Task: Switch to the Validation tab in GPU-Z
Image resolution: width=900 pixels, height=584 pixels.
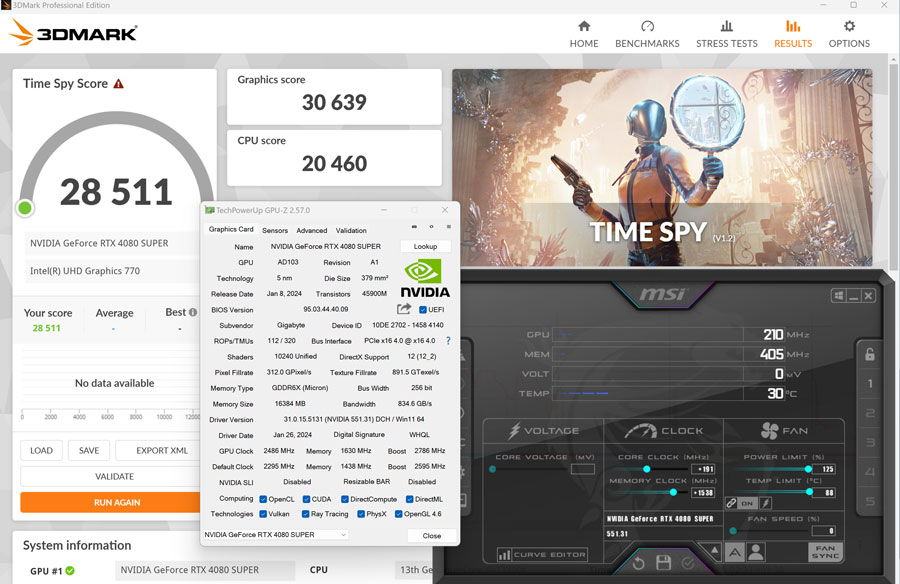Action: point(352,230)
